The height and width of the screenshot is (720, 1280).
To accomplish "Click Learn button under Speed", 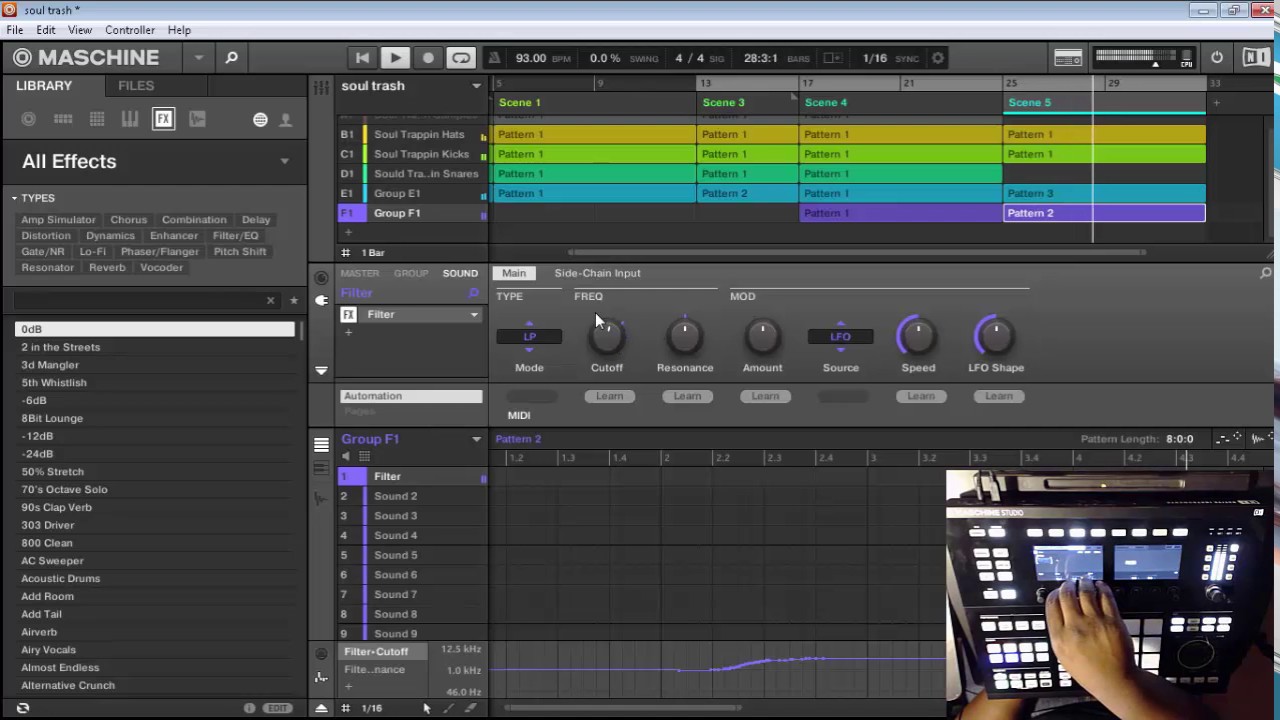I will (x=921, y=396).
